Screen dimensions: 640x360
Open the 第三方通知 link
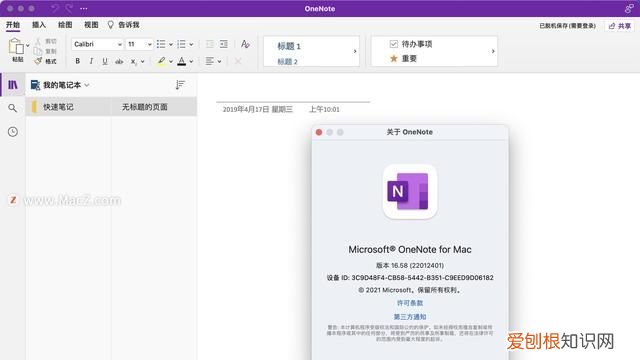pyautogui.click(x=410, y=317)
